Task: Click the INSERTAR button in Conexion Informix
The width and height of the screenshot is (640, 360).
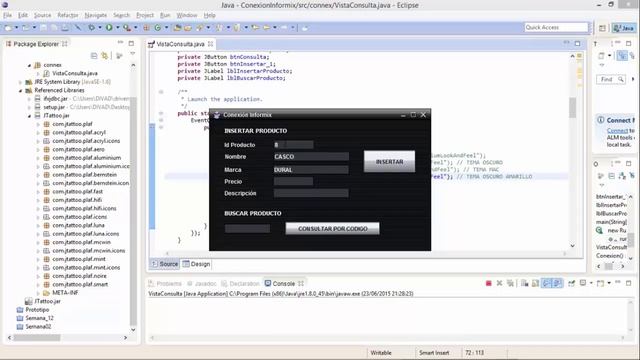Action: 389,162
